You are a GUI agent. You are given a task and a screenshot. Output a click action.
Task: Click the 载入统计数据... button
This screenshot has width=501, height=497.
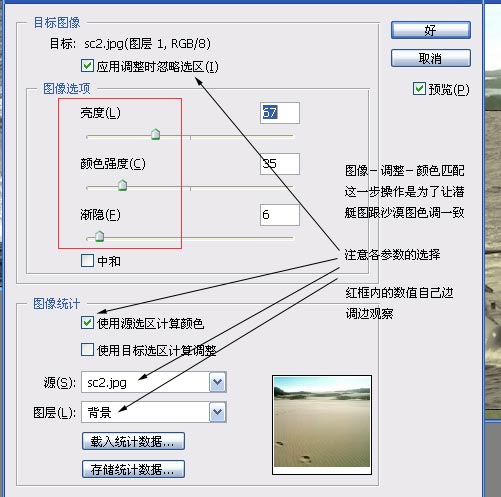click(133, 441)
